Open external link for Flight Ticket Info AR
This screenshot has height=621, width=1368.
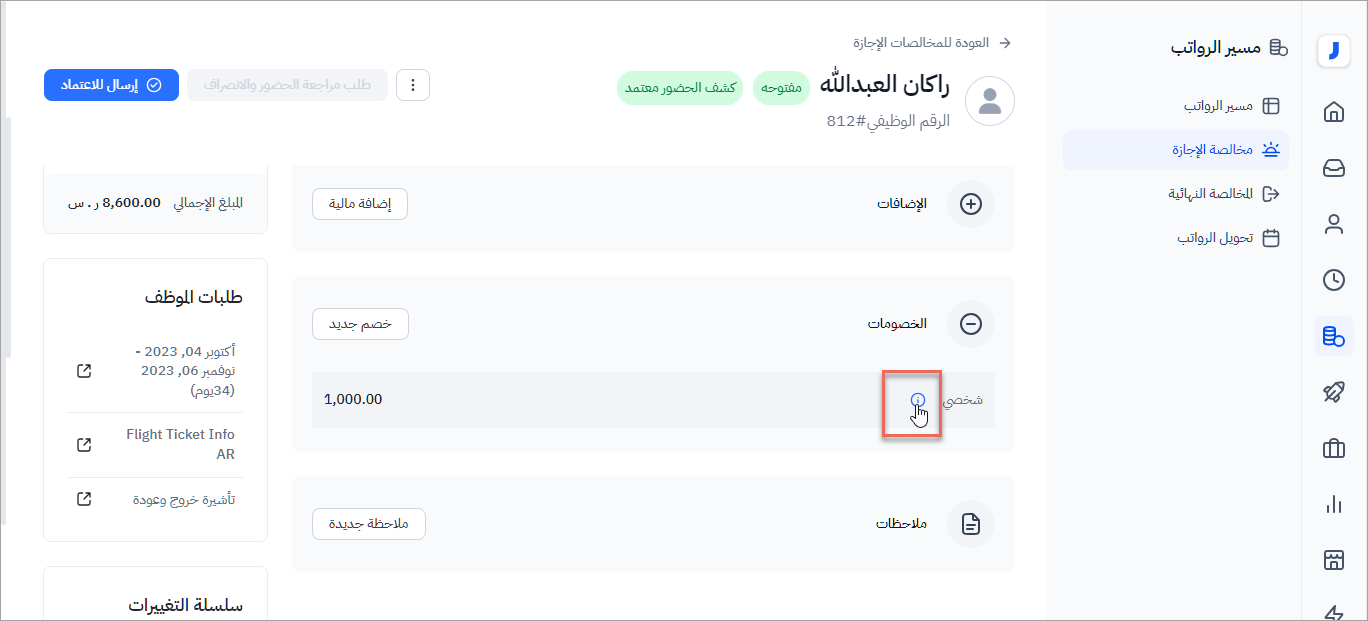pos(84,444)
